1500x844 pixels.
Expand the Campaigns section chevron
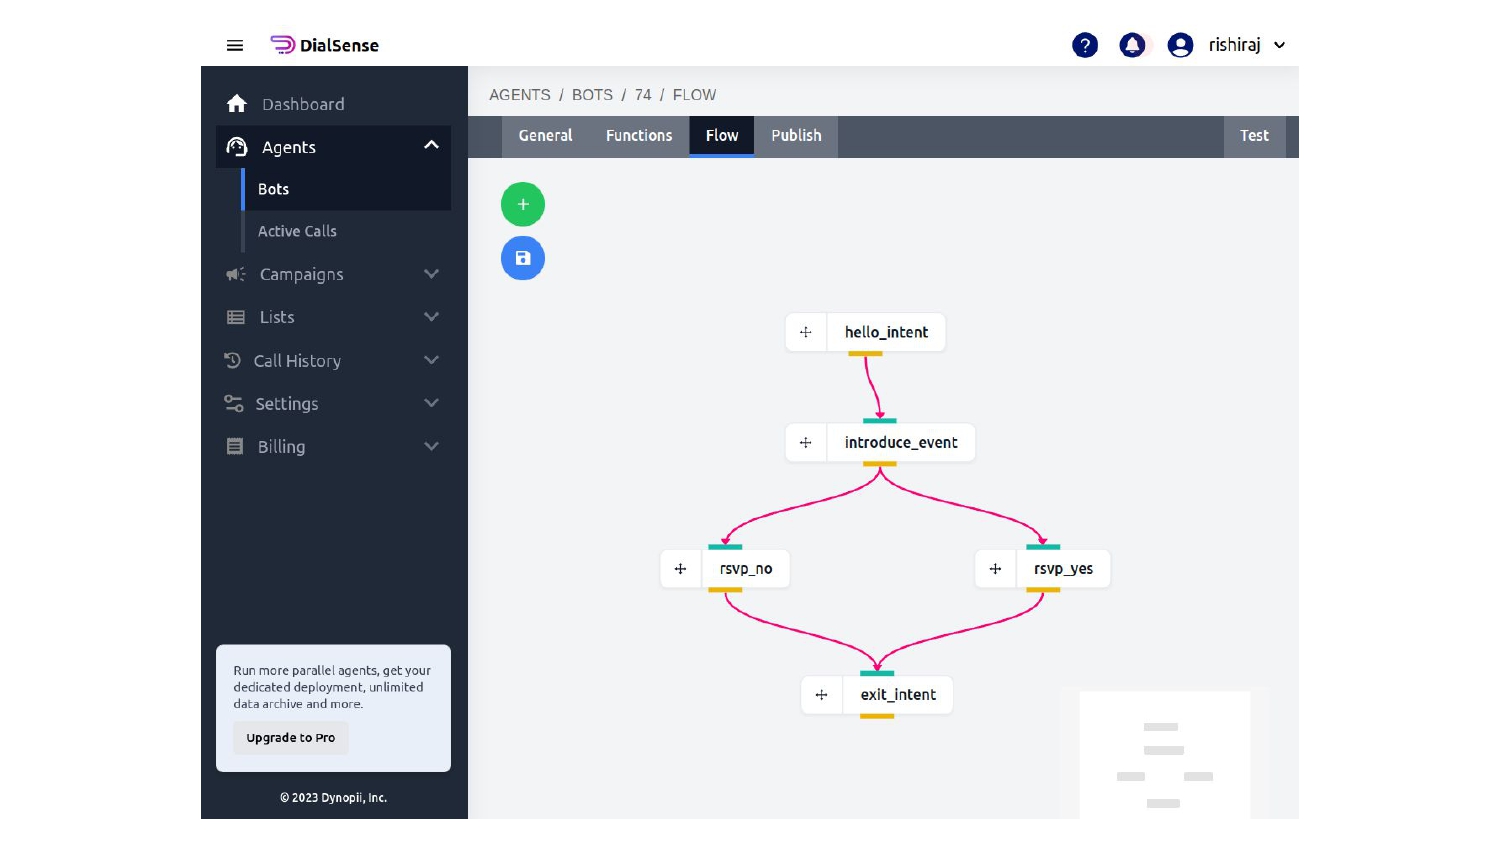coord(431,274)
